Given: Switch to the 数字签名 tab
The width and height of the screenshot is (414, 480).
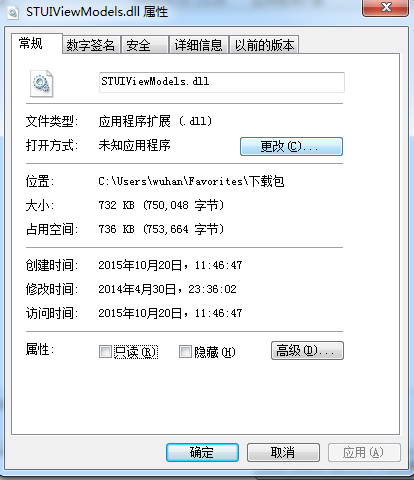Looking at the screenshot, I should [x=91, y=45].
